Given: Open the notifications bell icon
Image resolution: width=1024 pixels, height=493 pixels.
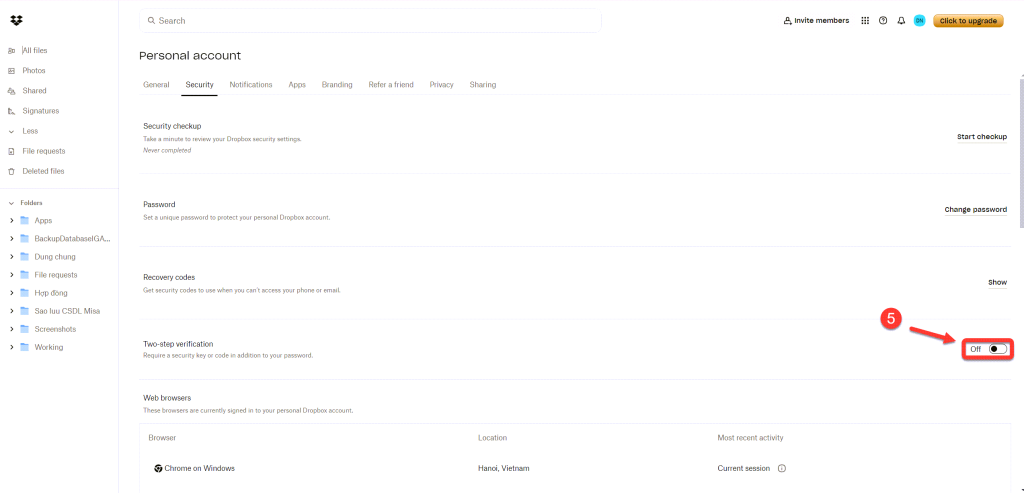Looking at the screenshot, I should [901, 20].
